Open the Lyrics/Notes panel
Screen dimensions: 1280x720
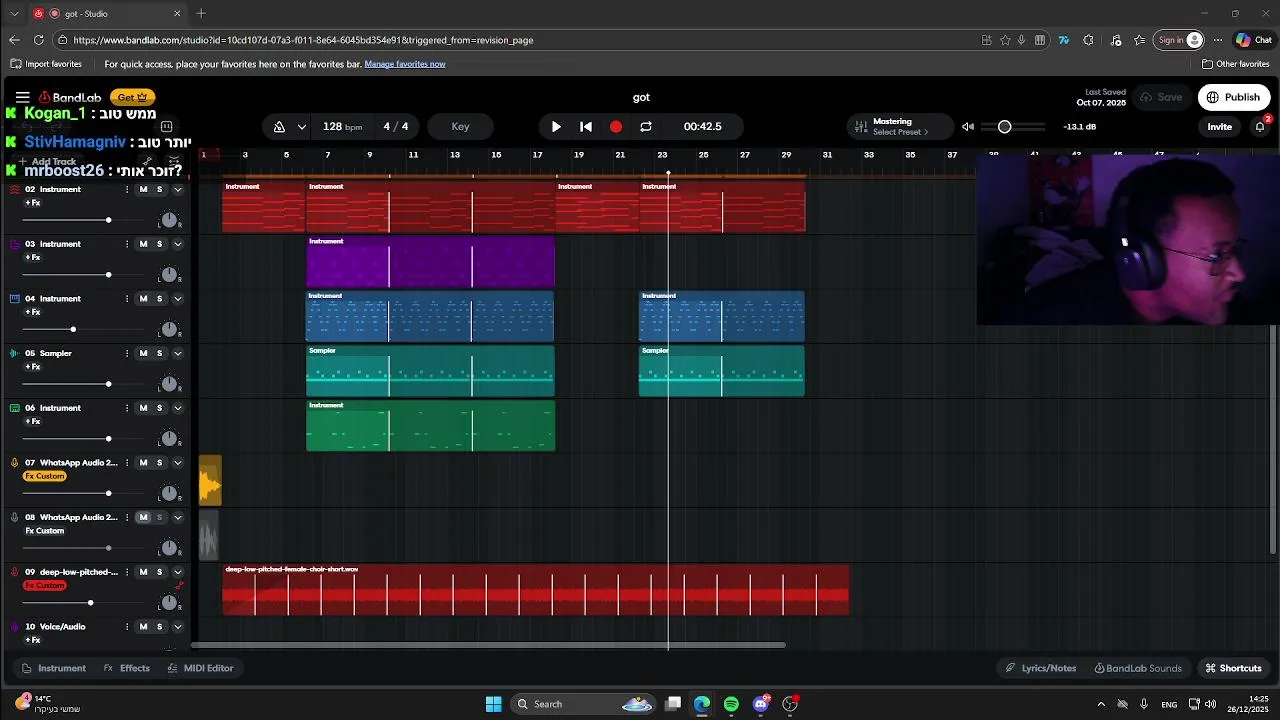[x=1041, y=668]
